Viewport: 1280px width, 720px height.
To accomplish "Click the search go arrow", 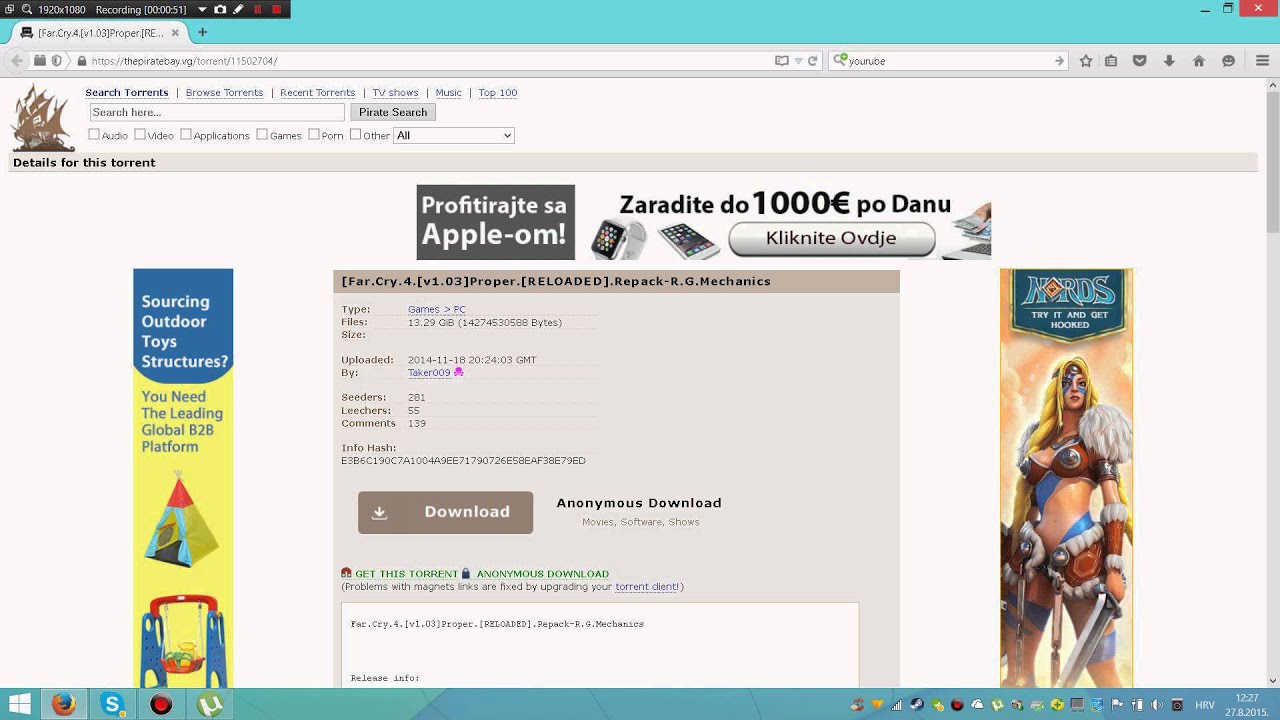I will click(x=1059, y=61).
